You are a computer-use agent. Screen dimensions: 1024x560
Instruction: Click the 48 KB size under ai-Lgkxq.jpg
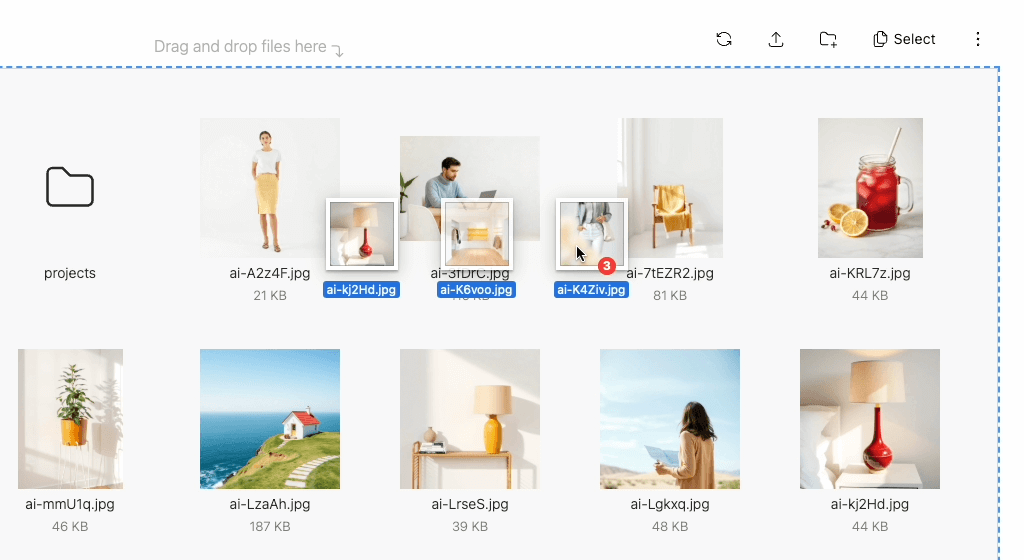670,526
